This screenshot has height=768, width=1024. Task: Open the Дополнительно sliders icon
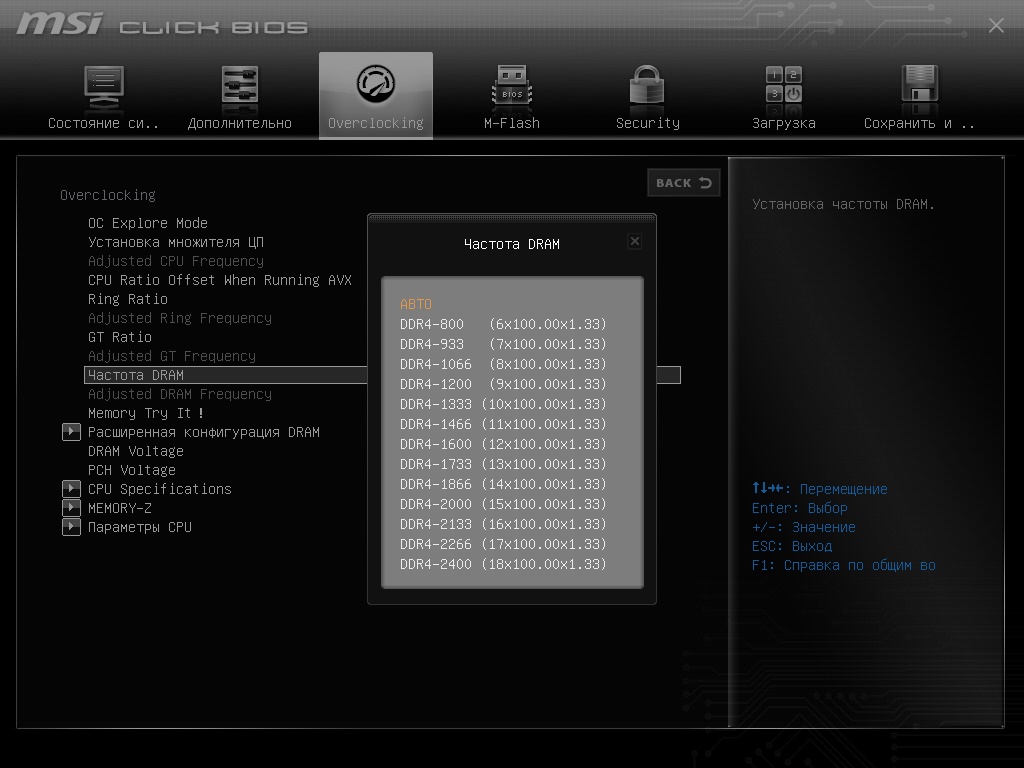tap(240, 86)
